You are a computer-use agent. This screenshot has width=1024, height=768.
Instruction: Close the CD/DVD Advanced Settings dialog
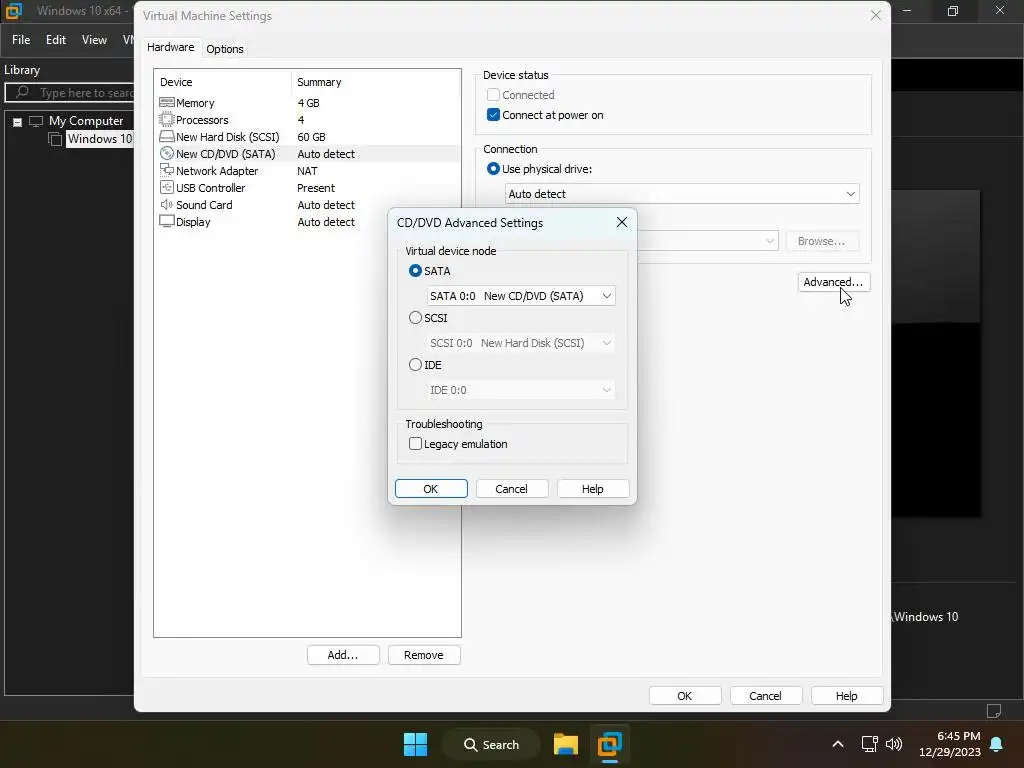(622, 222)
